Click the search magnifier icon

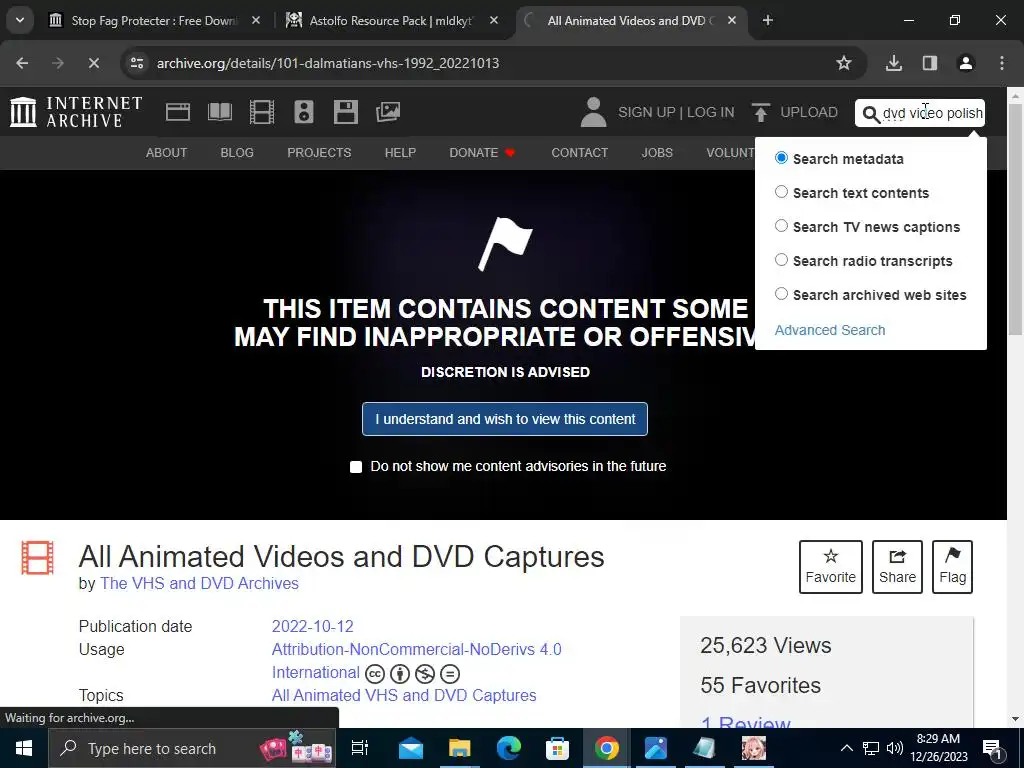point(871,114)
